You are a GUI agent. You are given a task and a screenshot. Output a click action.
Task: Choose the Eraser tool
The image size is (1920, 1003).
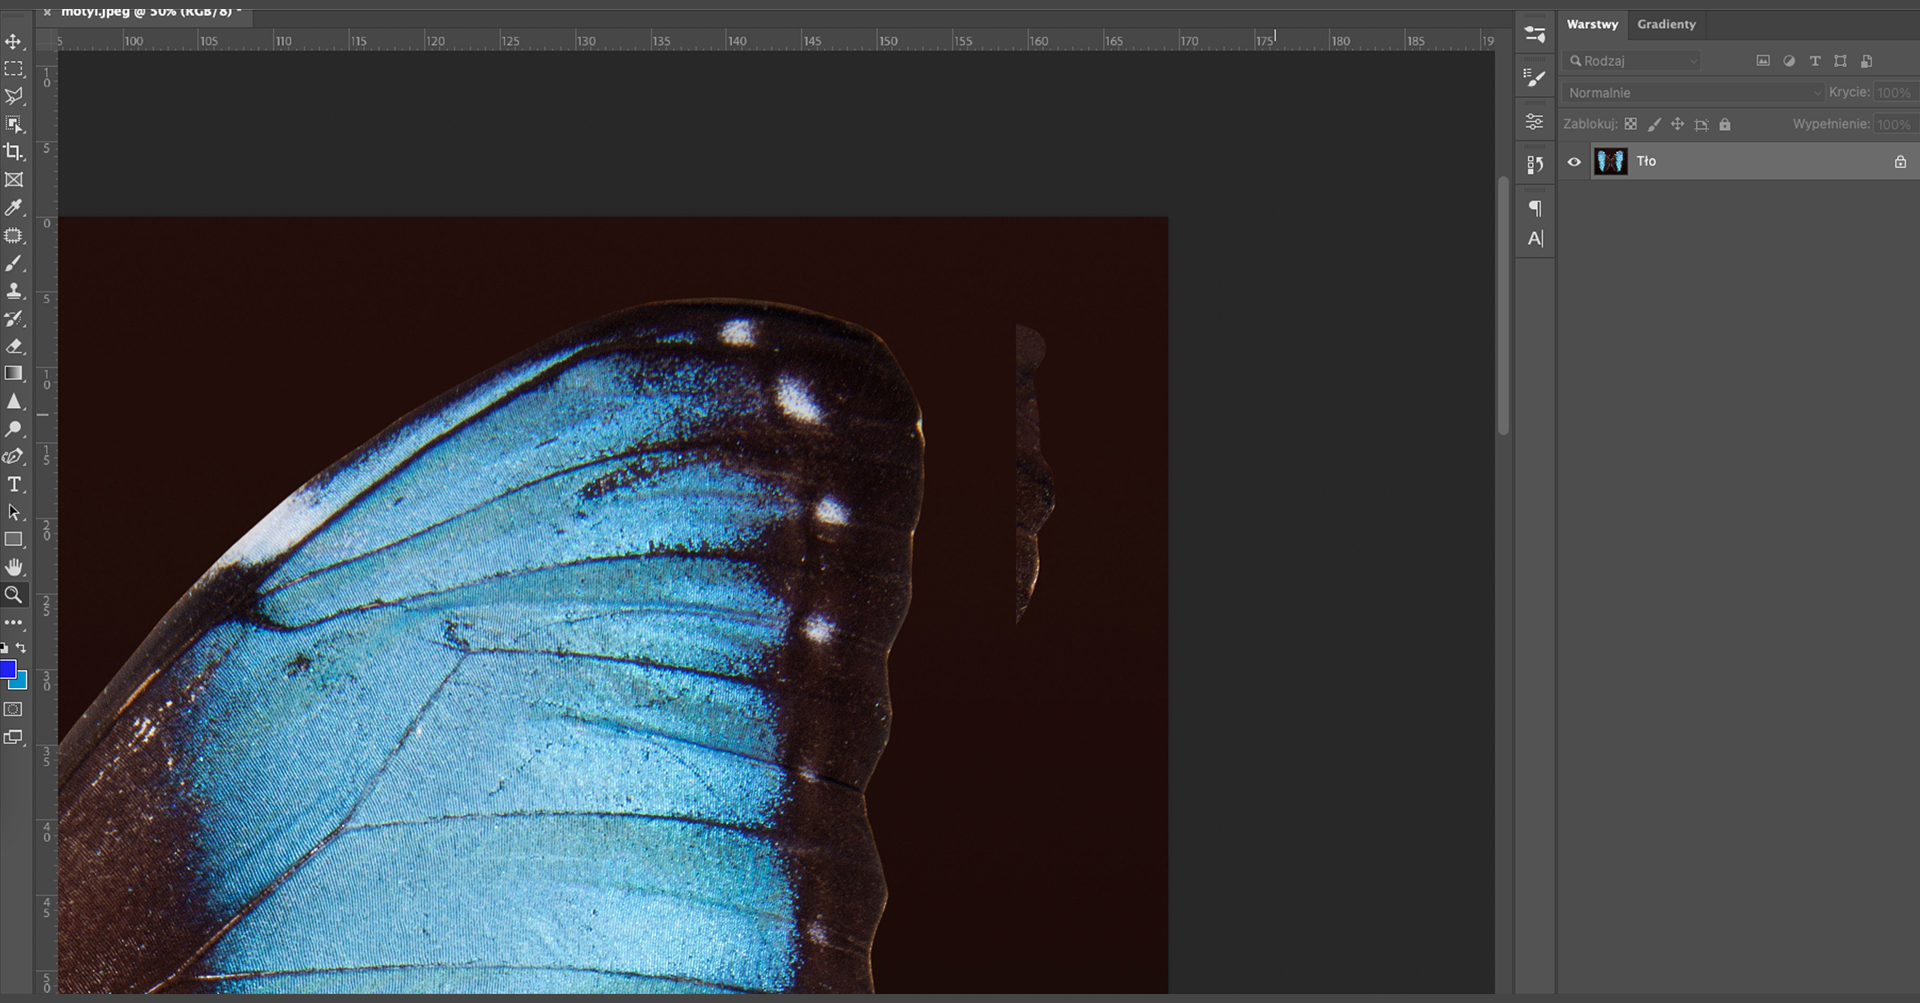14,346
